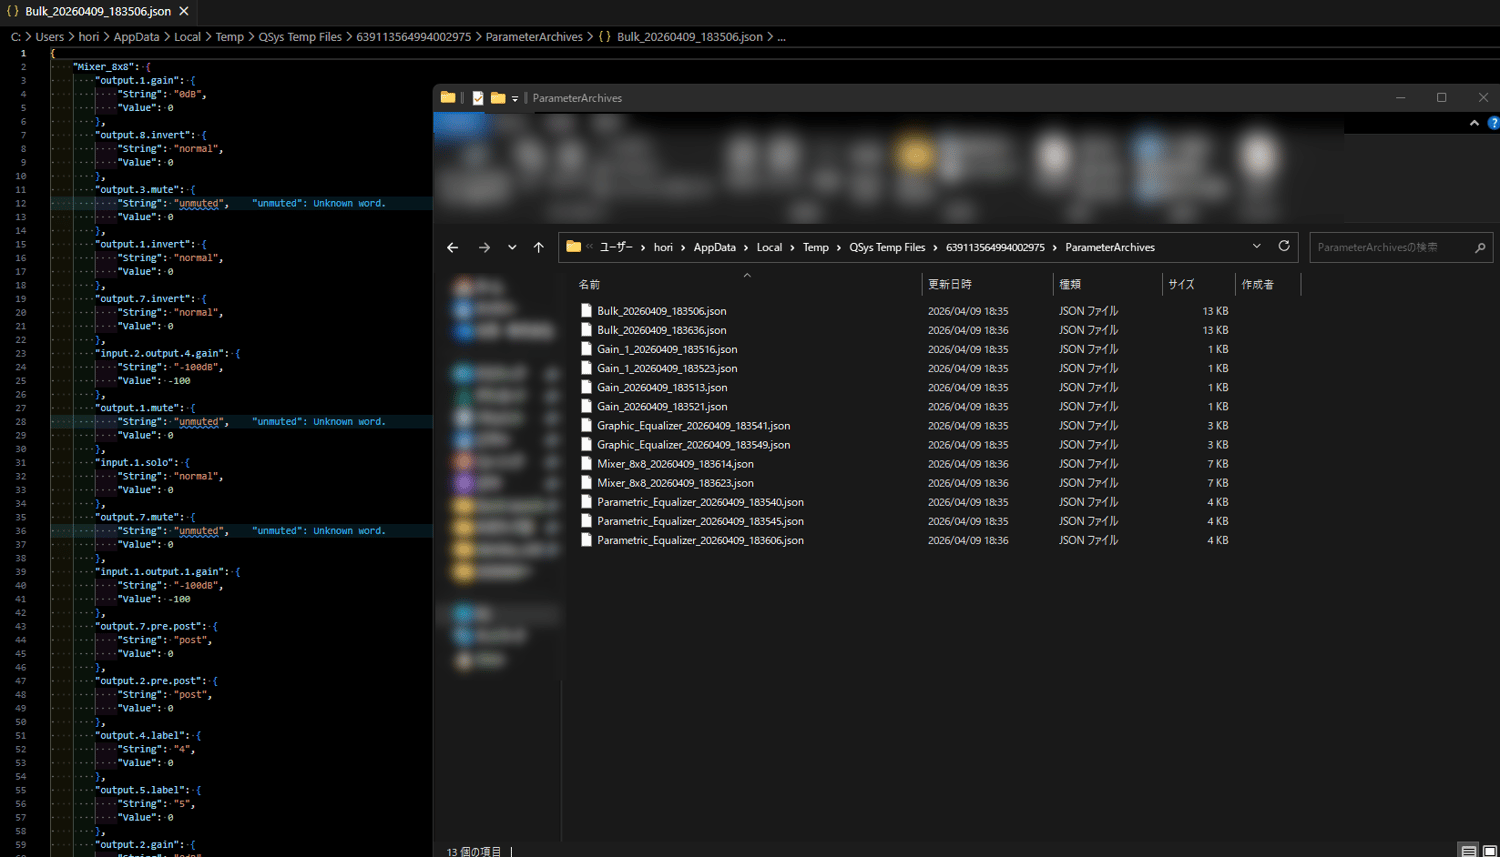Screen dimensions: 1500x857
Task: Select file Bulk_20260409_183506.json in Explorer list
Action: point(662,311)
